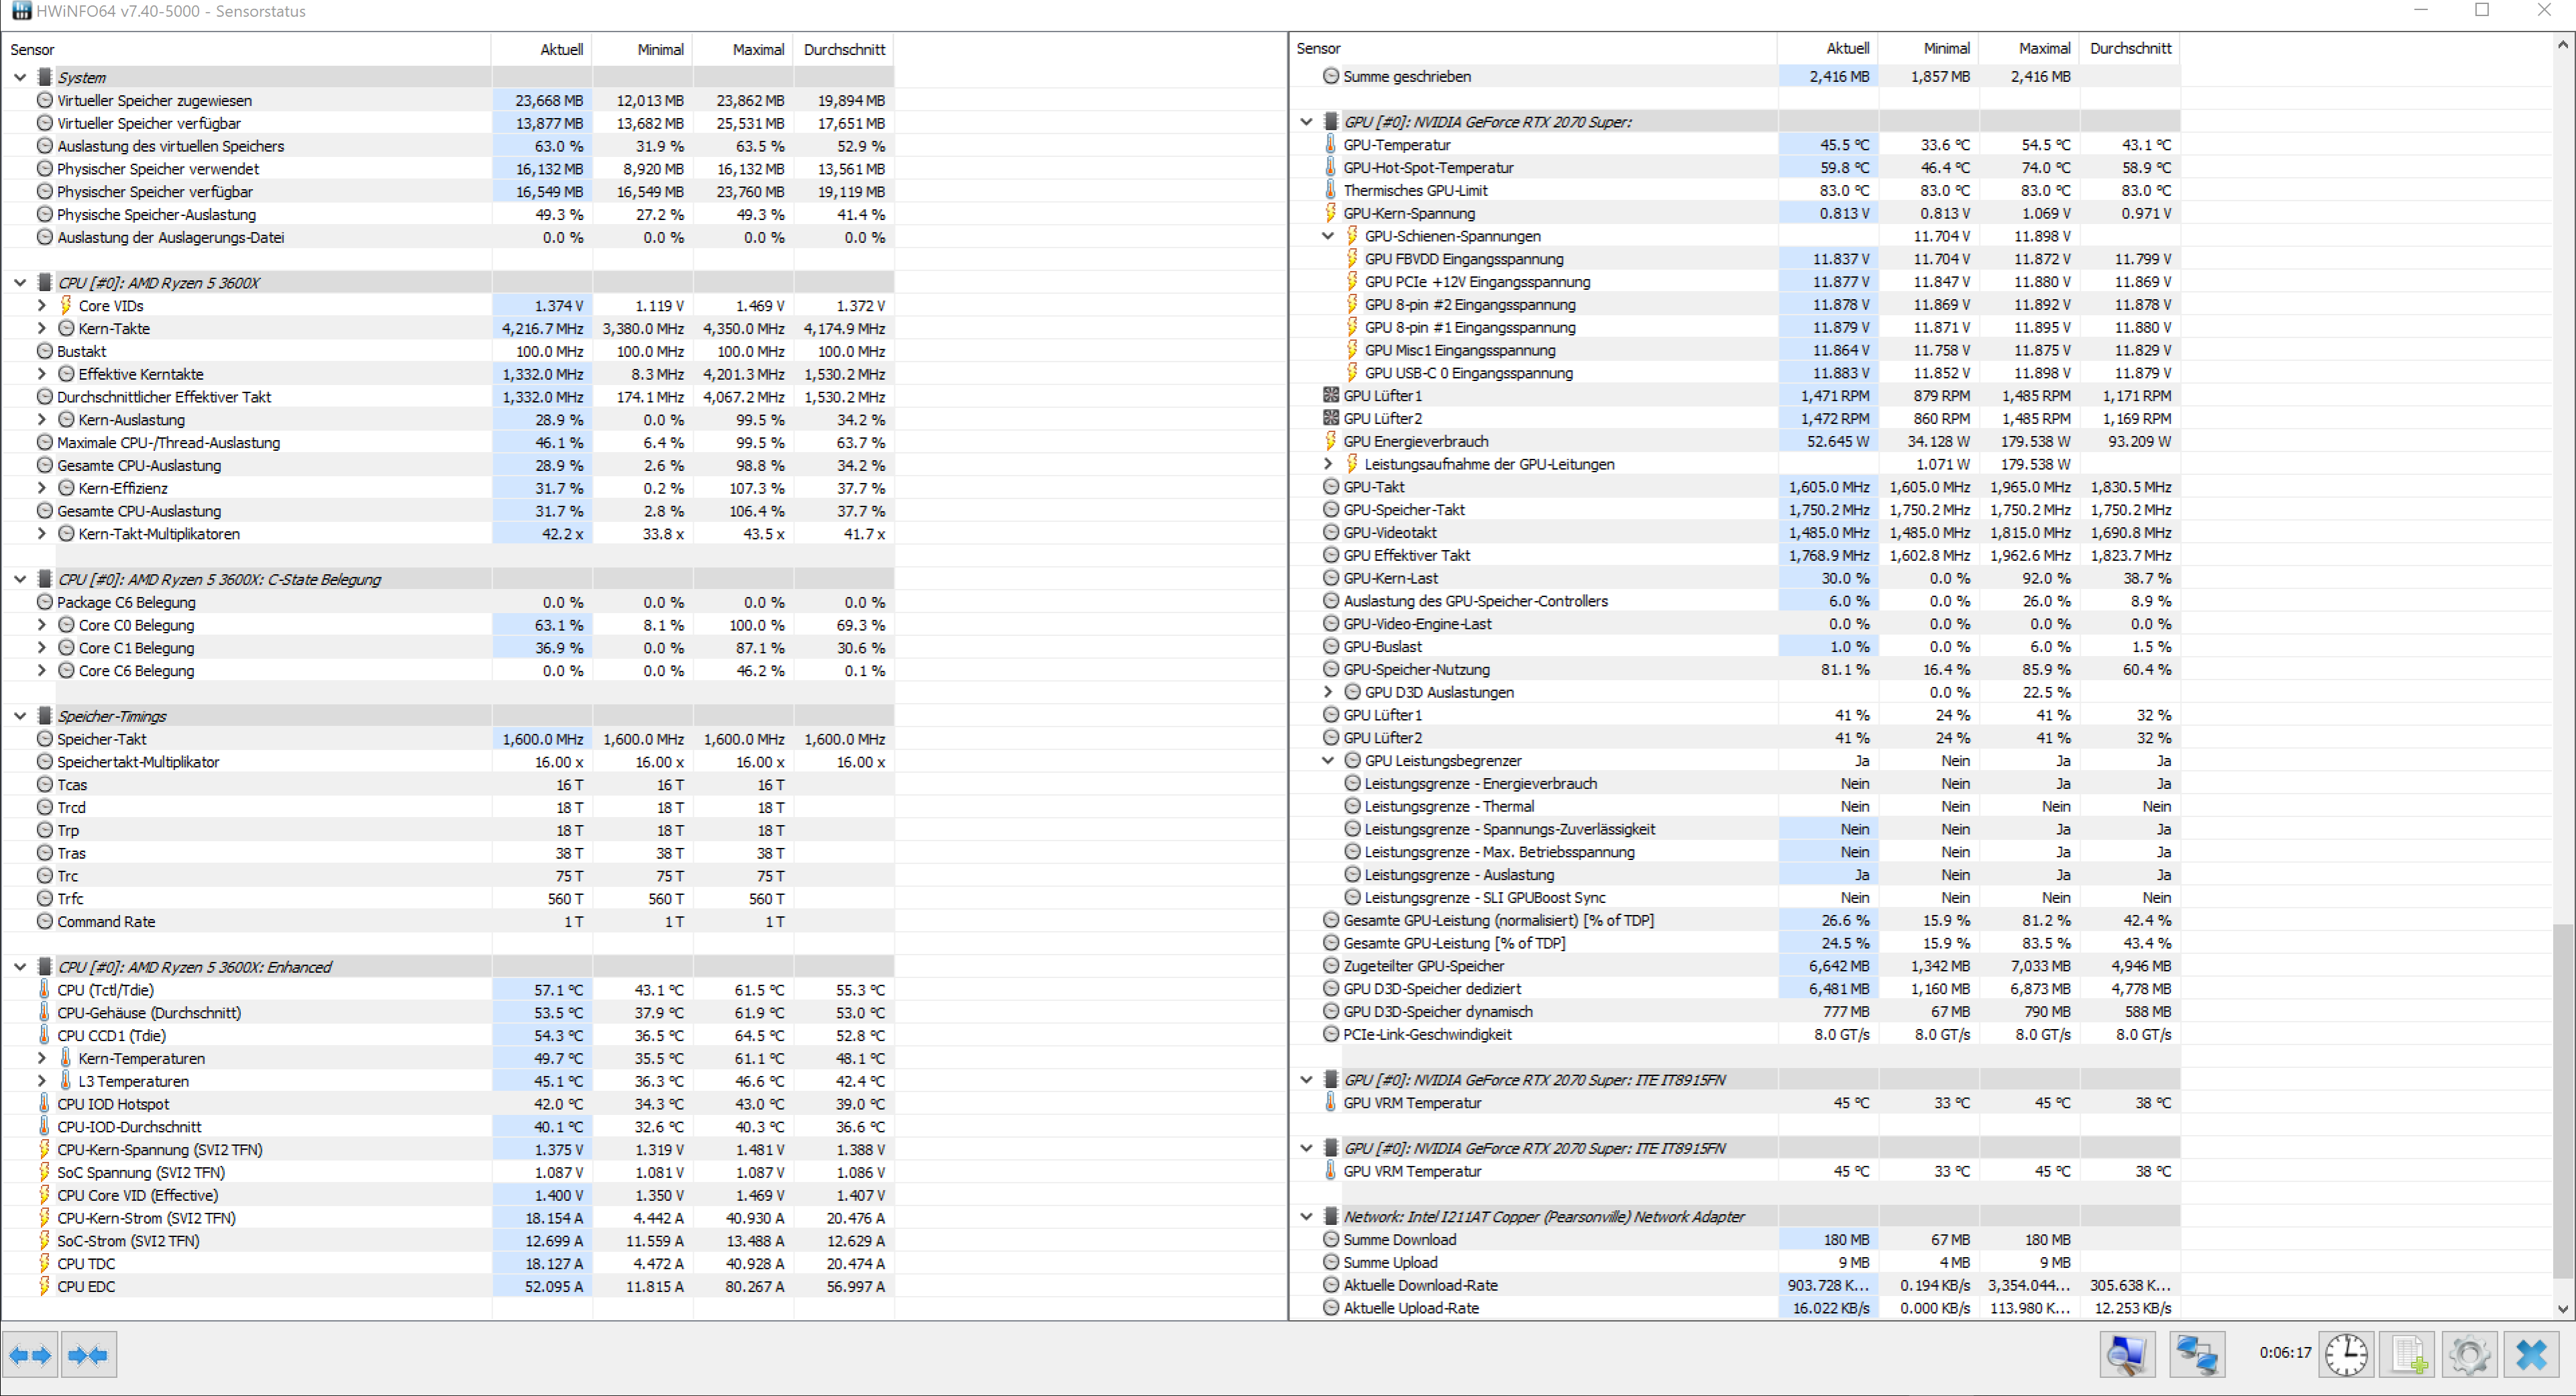Select the Virtueller Speicher zugewiesen row
Screen dimensions: 2576x1396
(x=448, y=100)
